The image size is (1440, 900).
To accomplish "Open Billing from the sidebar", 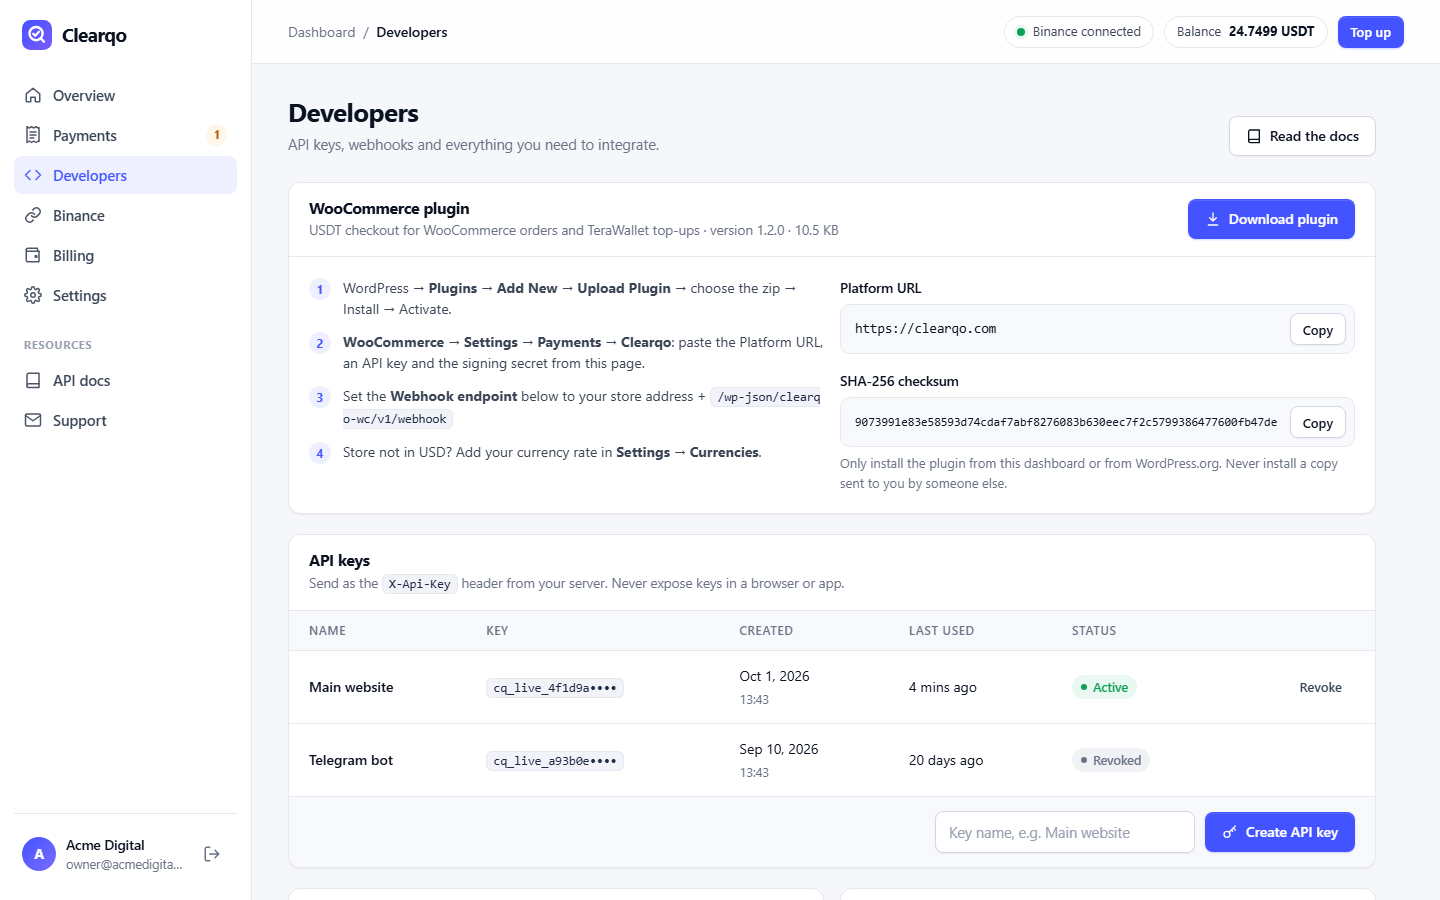I will pyautogui.click(x=125, y=256).
